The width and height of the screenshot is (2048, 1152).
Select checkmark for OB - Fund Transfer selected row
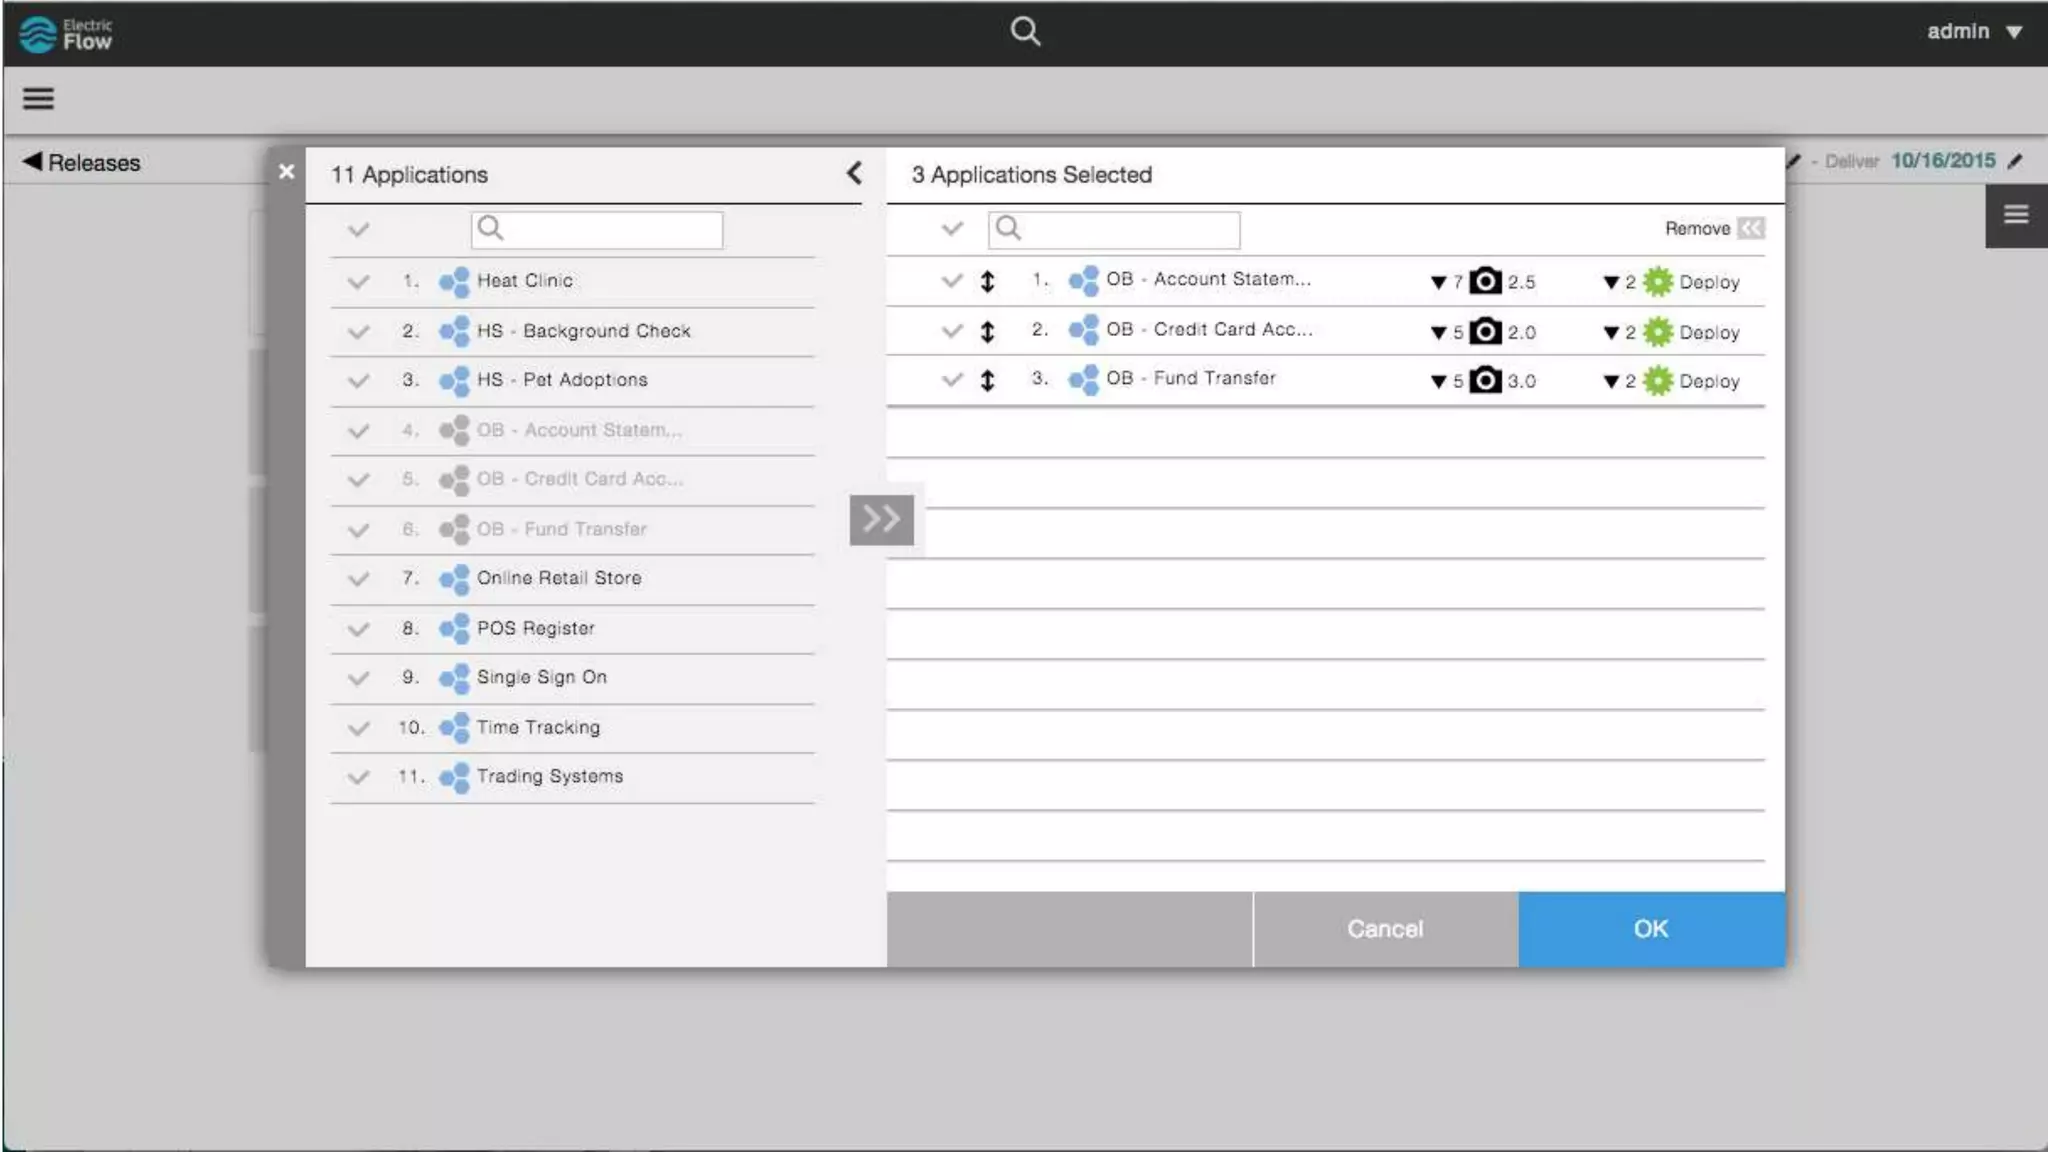[x=951, y=379]
